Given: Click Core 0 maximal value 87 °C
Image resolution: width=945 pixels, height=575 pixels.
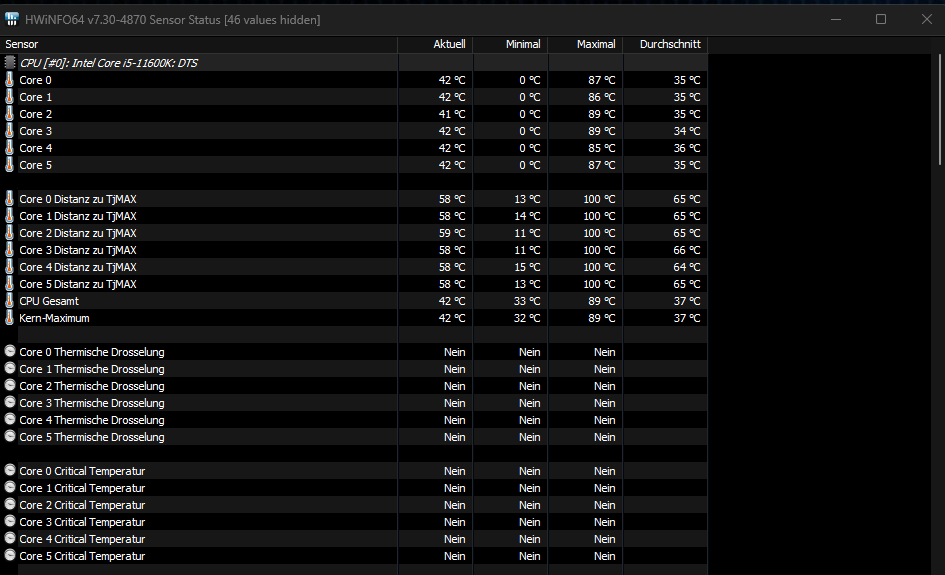Looking at the screenshot, I should pyautogui.click(x=601, y=80).
